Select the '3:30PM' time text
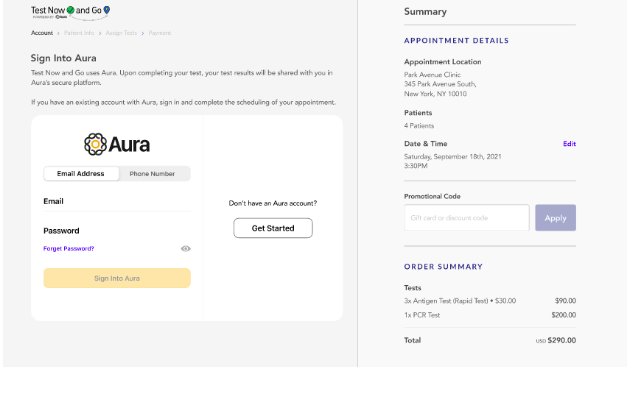Viewport: 630px width, 394px height. pyautogui.click(x=416, y=166)
